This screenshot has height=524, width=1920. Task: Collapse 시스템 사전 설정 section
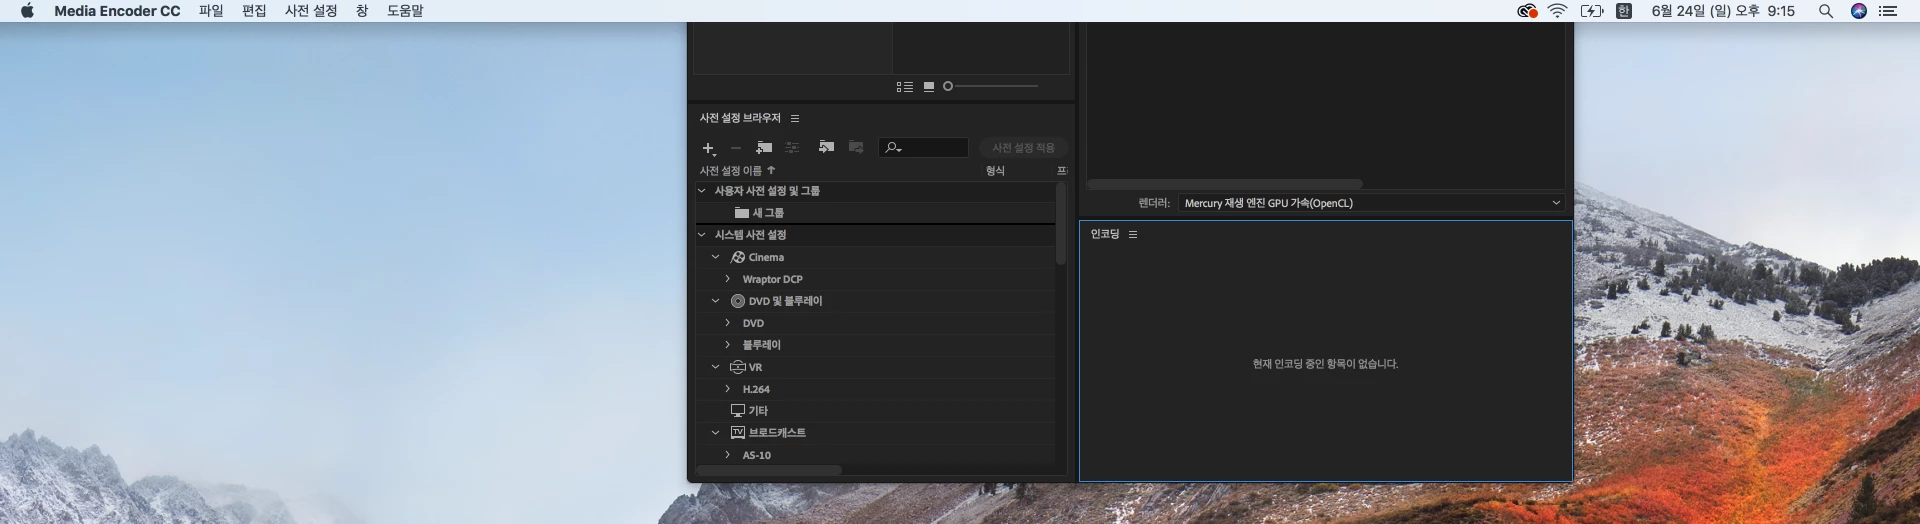(702, 234)
